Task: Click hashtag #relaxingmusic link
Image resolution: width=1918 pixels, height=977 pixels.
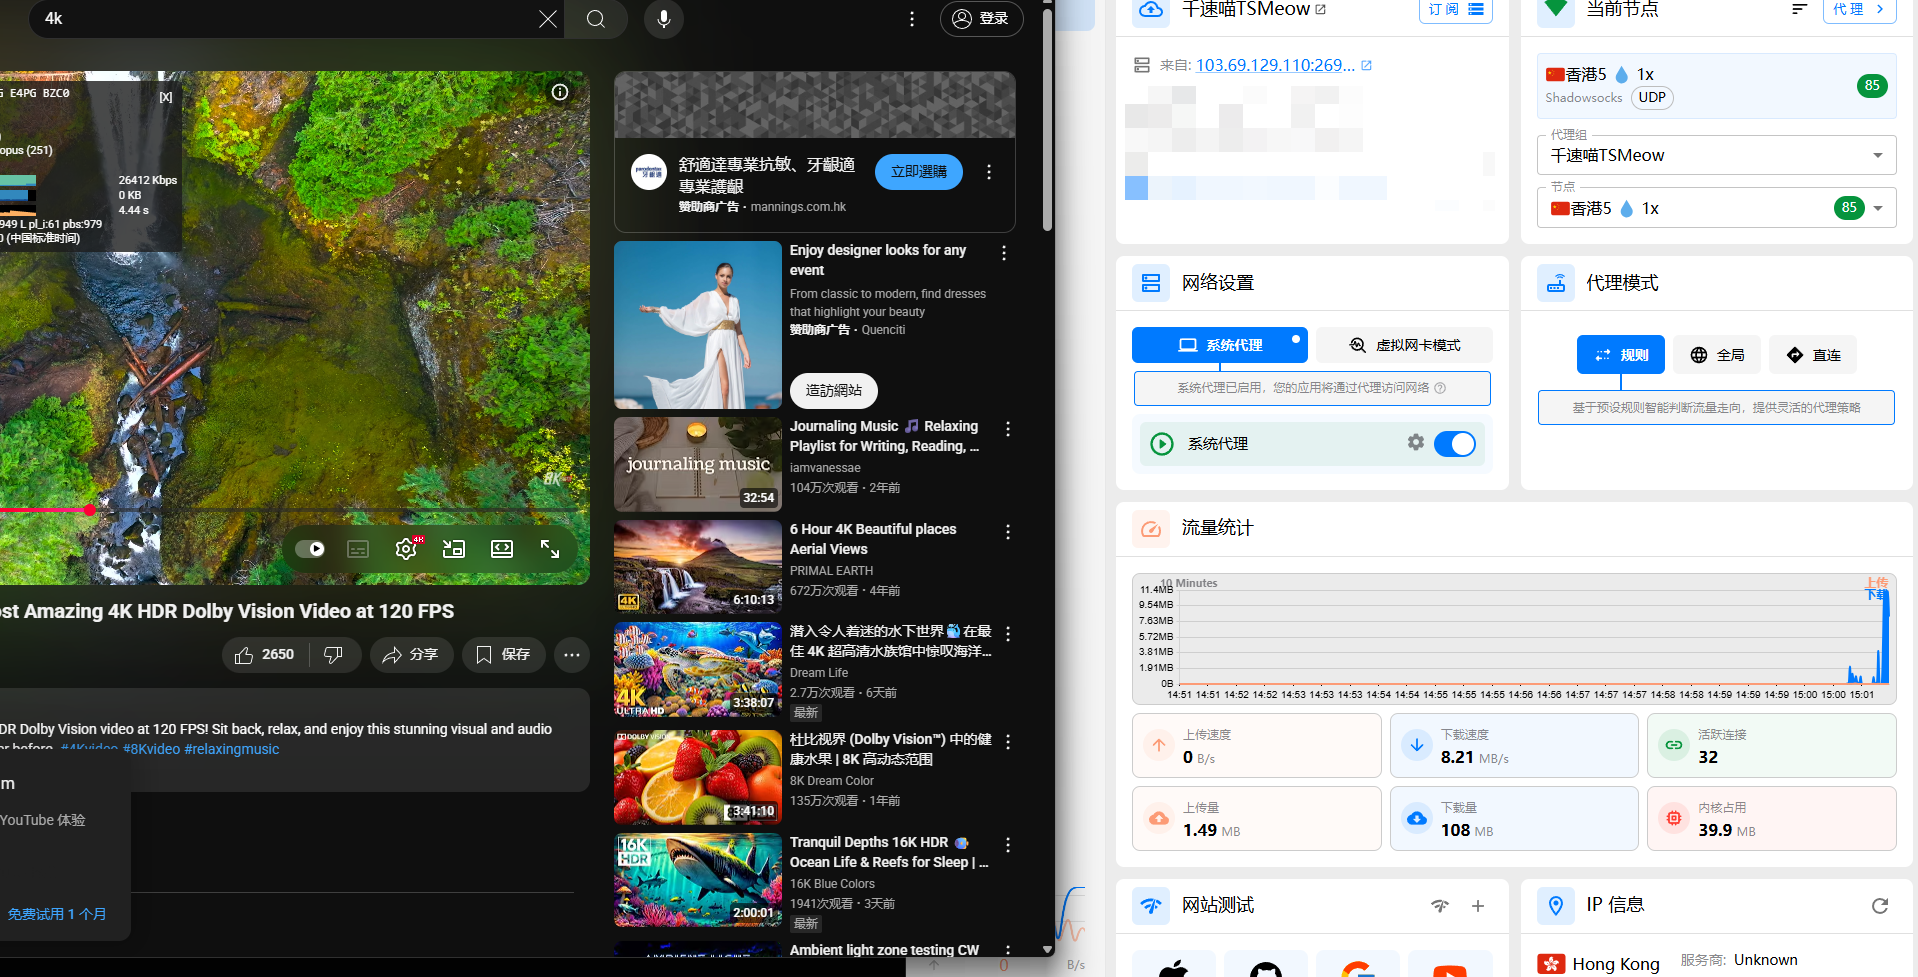Action: coord(232,749)
